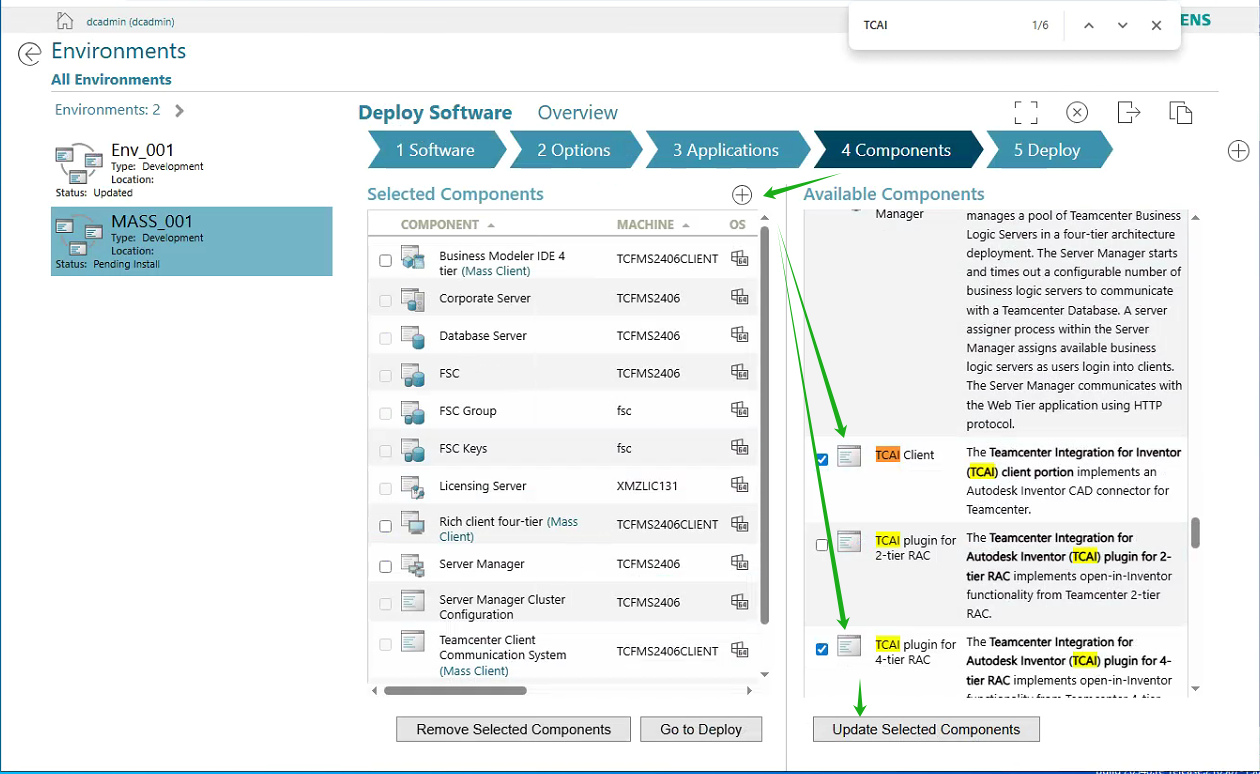Select the Server Manager Cluster Configuration row
The height and width of the screenshot is (774, 1260).
[x=563, y=603]
